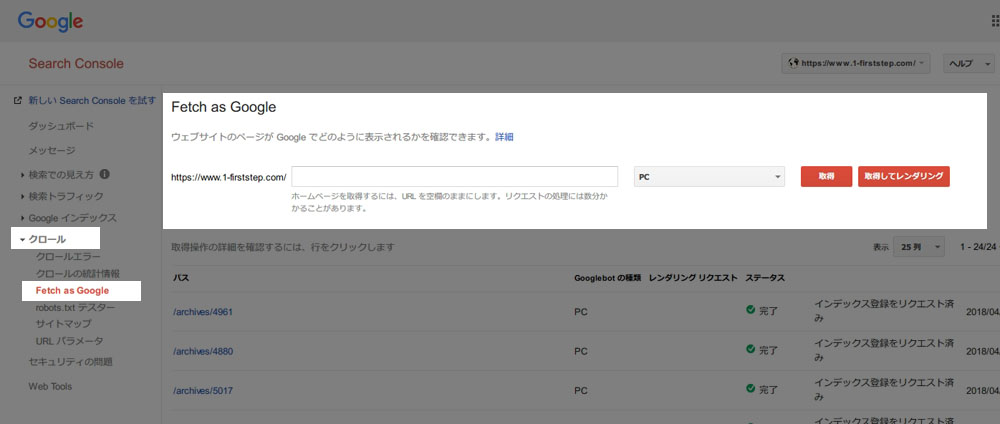Click the green 完了 check icon for /archives/4961
Viewport: 1000px width, 424px height.
coord(751,310)
